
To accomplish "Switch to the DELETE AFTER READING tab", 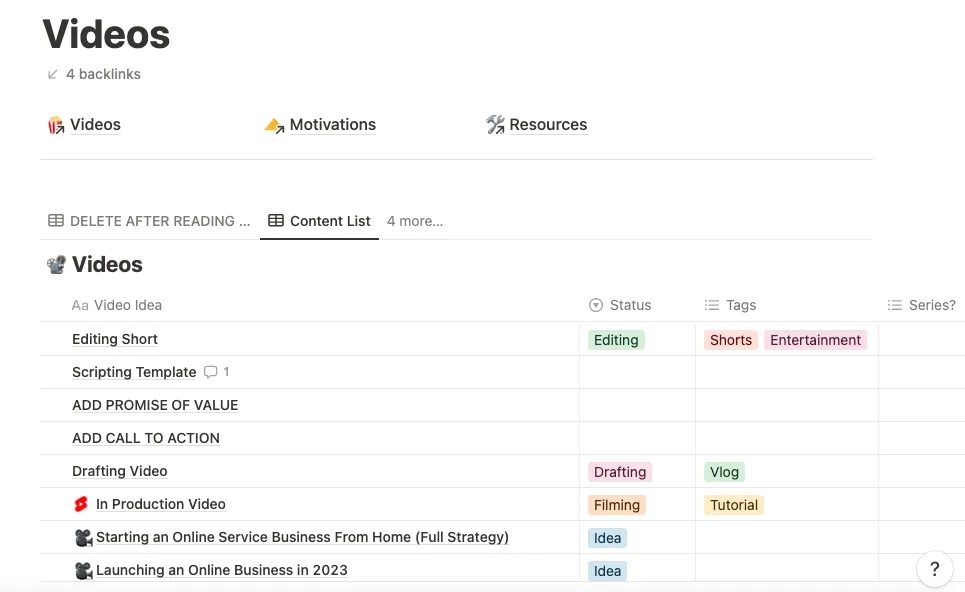I will point(160,220).
